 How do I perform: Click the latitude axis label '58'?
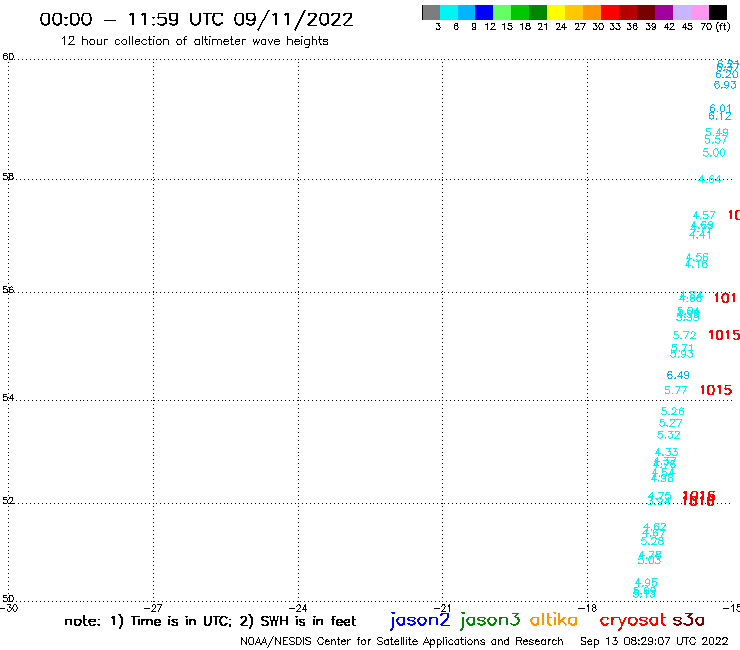click(x=8, y=177)
